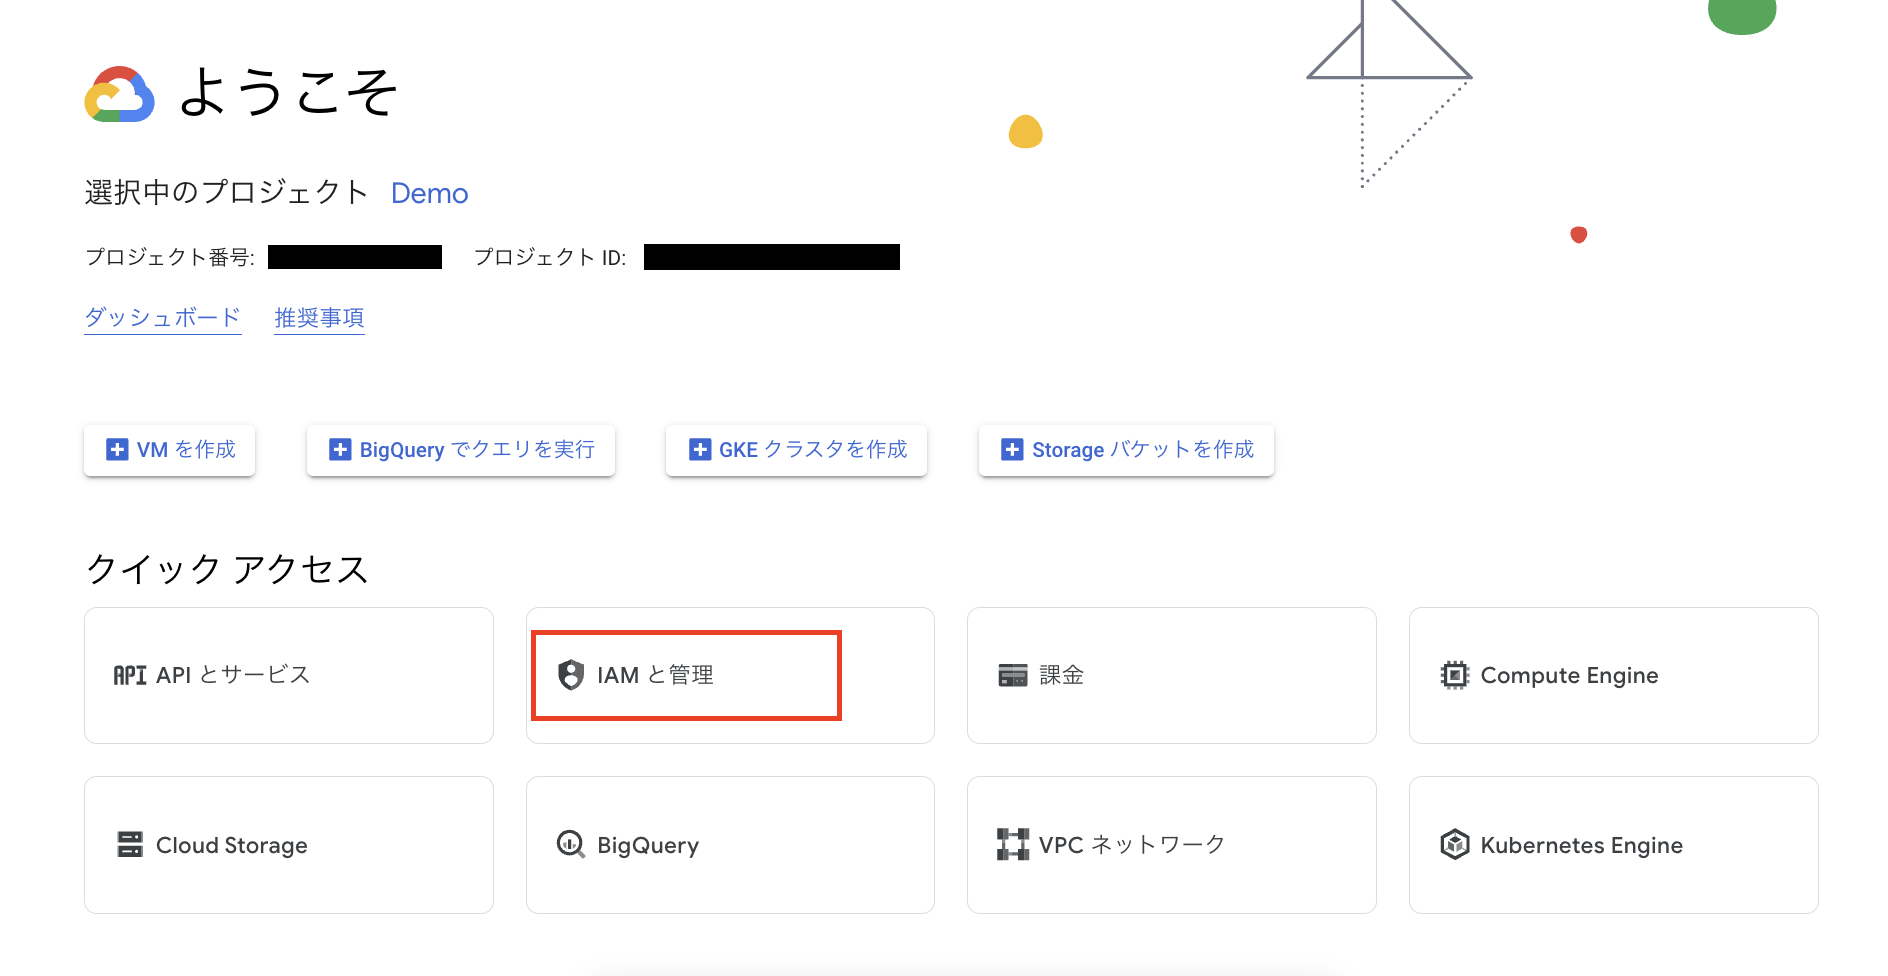The width and height of the screenshot is (1888, 976).
Task: Select the BigQuery quick access card
Action: tap(729, 844)
